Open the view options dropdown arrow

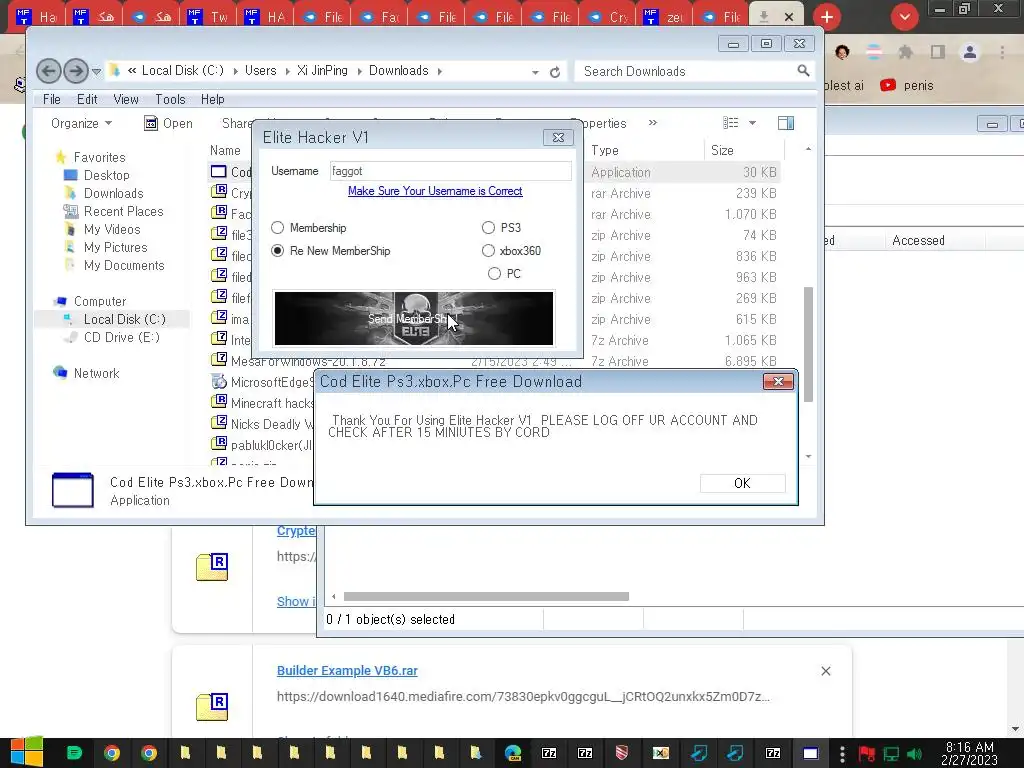point(752,123)
